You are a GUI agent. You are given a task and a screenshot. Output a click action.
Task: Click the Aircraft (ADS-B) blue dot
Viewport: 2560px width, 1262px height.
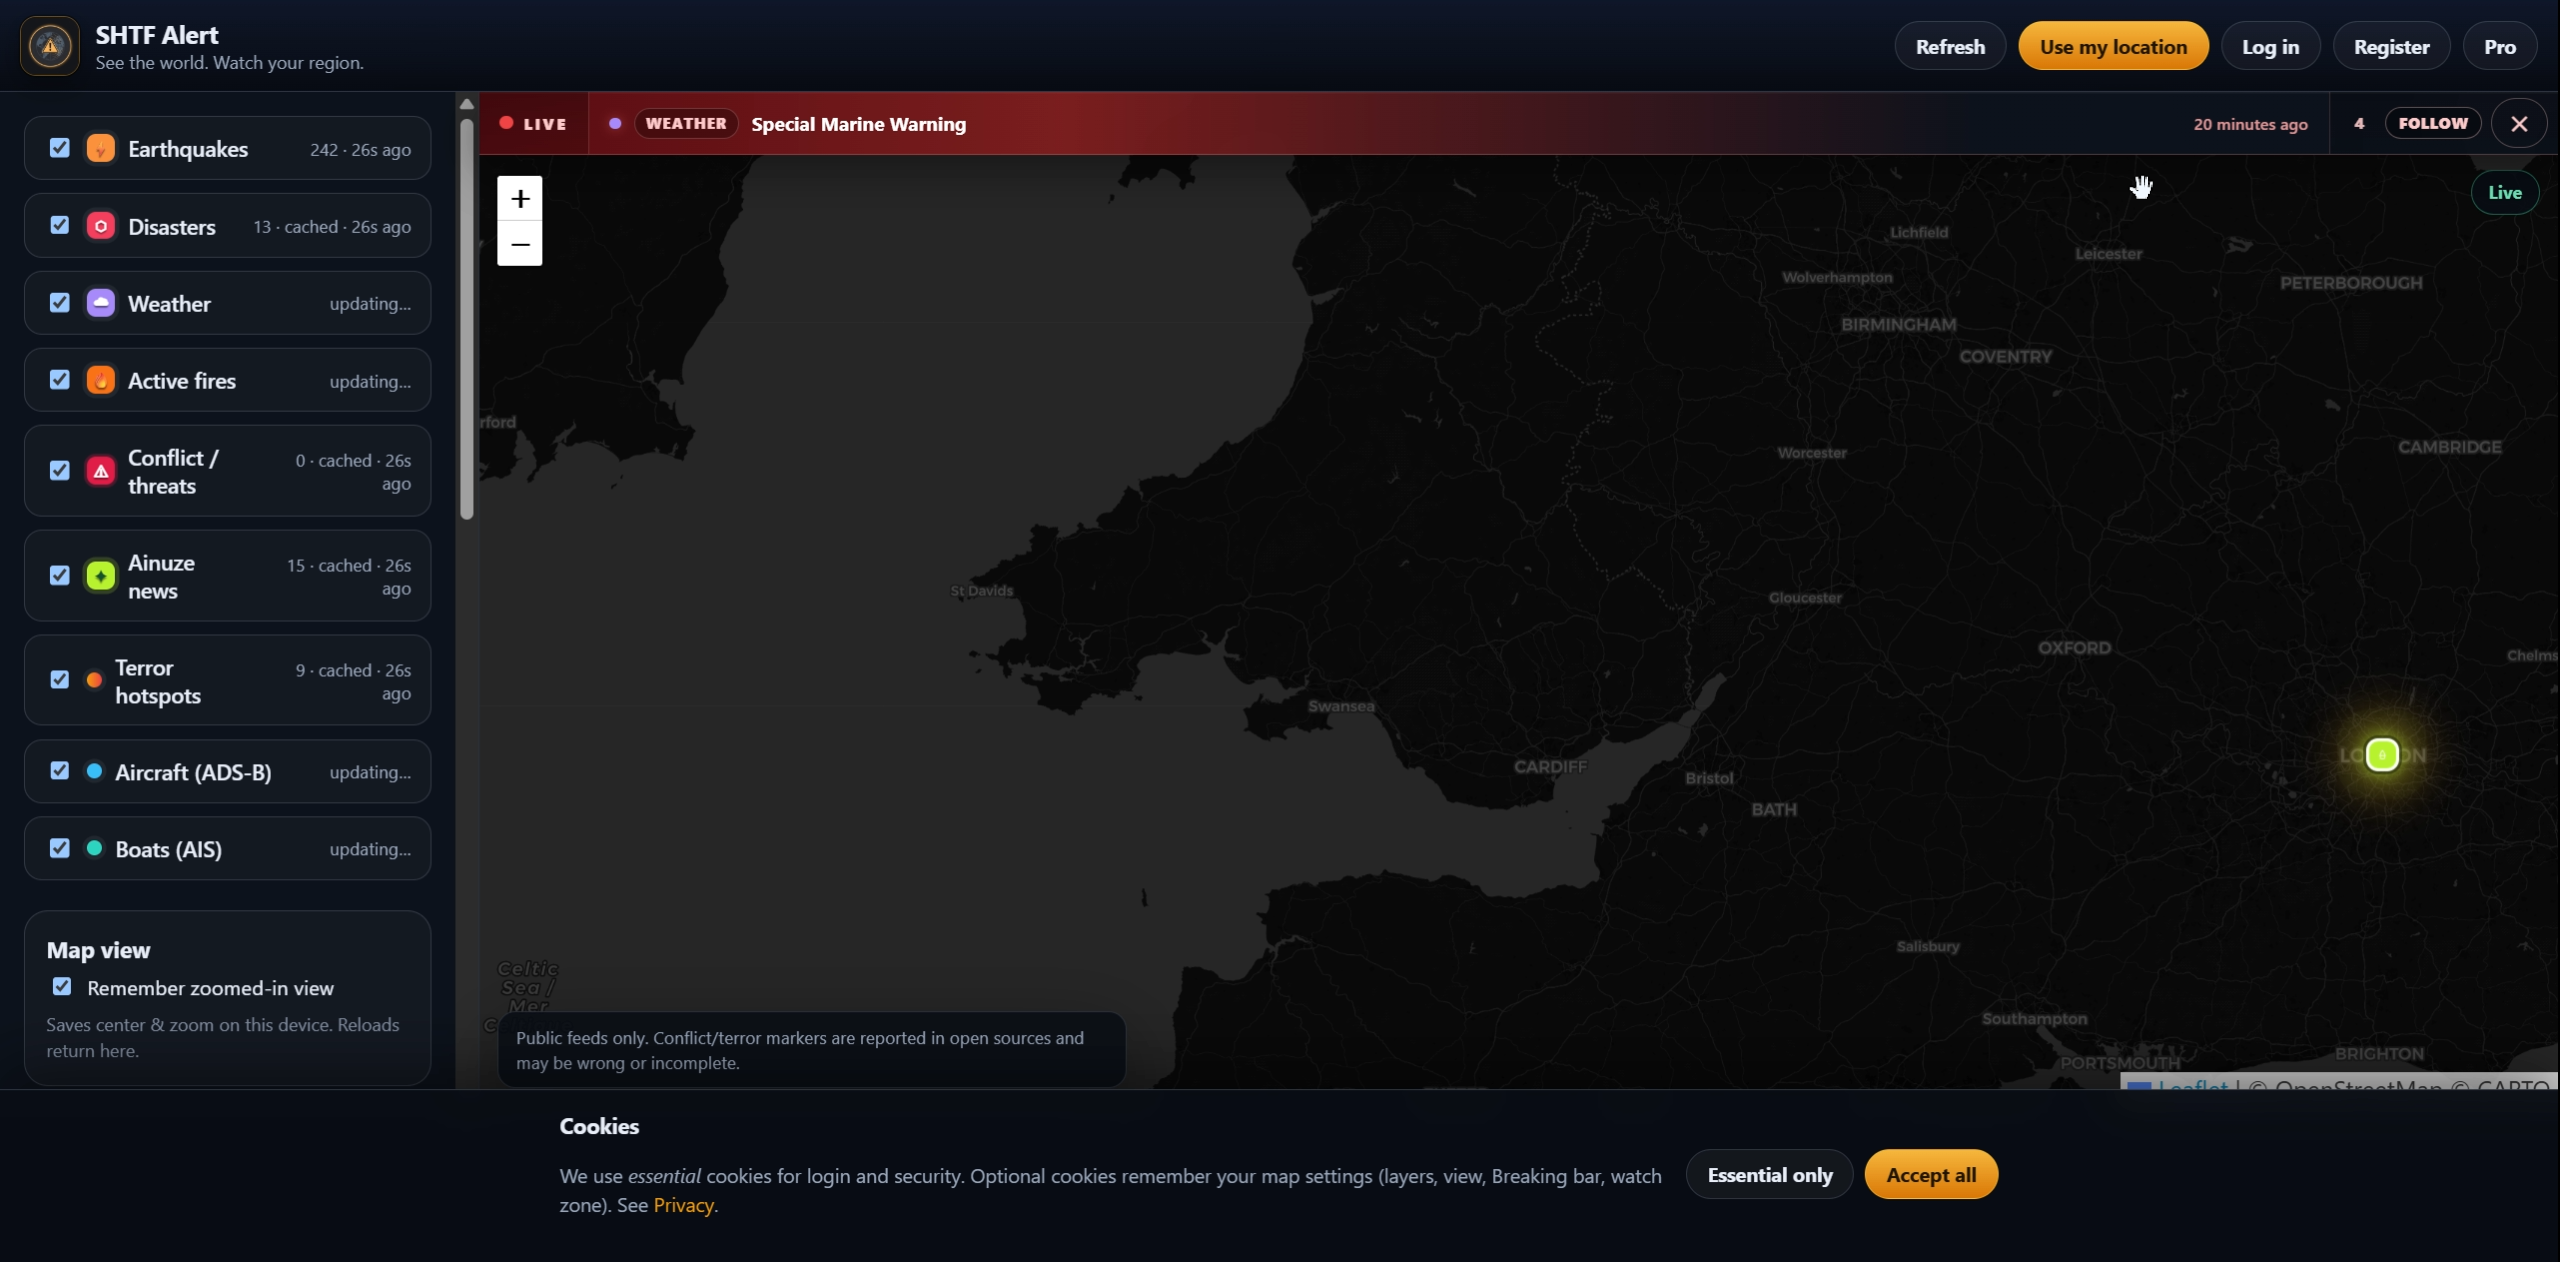coord(94,771)
